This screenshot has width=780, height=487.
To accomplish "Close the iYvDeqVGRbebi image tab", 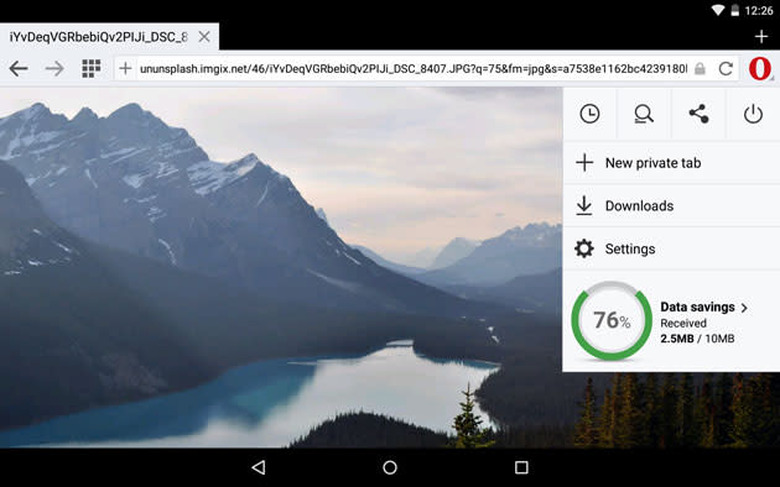I will click(x=204, y=37).
